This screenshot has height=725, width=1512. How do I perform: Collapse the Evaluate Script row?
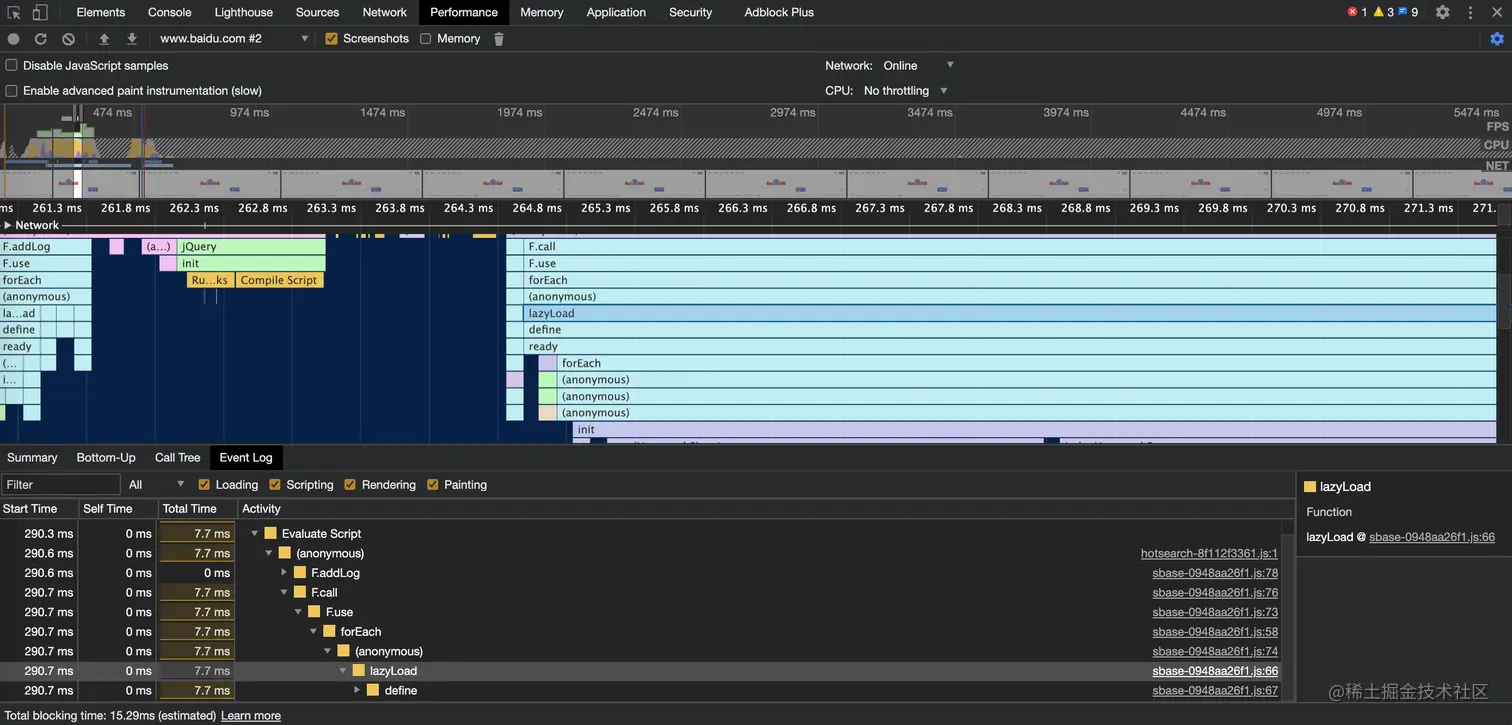pos(255,534)
